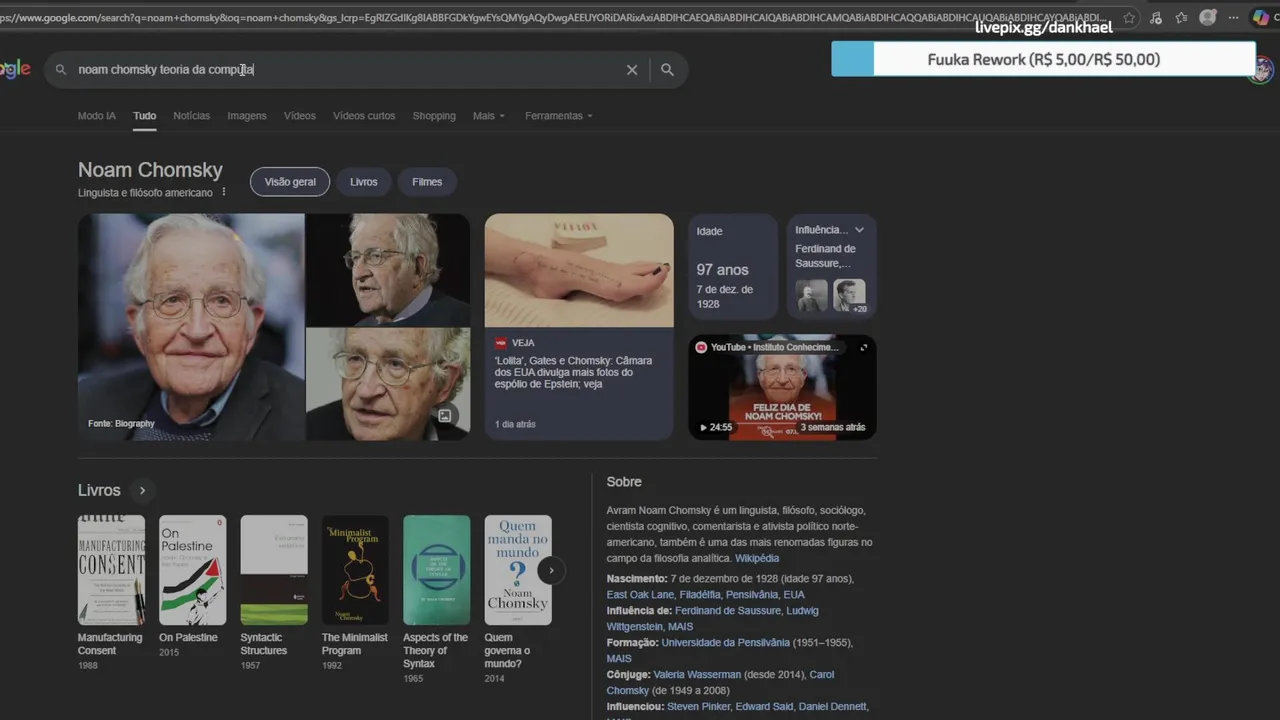Click the image gallery icon on Chomsky photos

(x=445, y=416)
